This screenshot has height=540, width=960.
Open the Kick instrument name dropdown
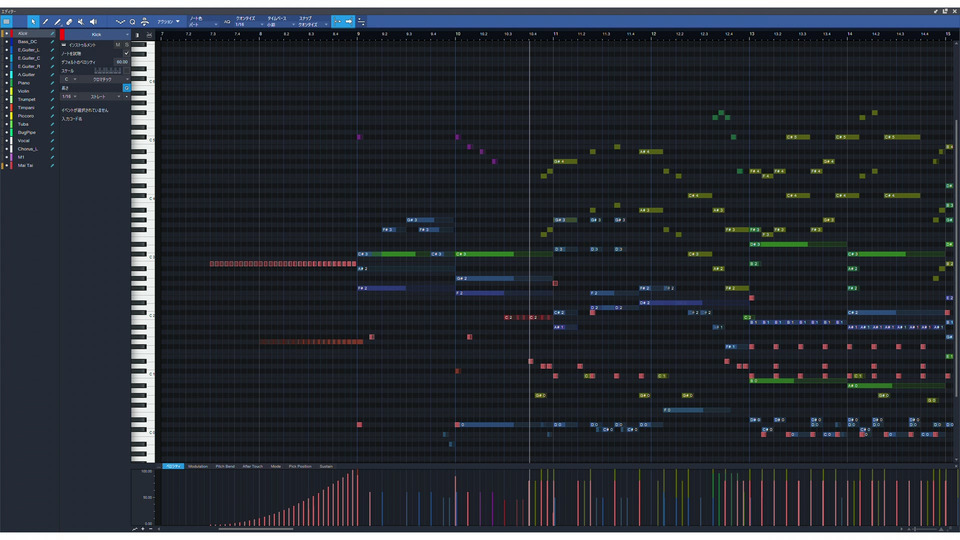coord(97,34)
